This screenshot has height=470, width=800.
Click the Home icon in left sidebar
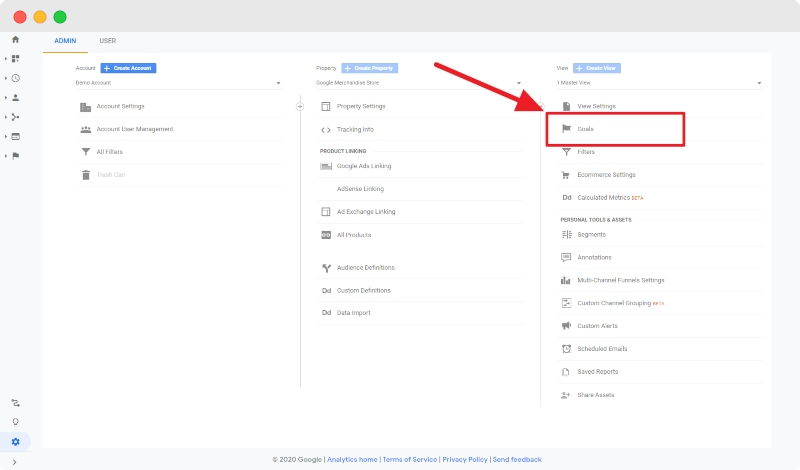15,39
